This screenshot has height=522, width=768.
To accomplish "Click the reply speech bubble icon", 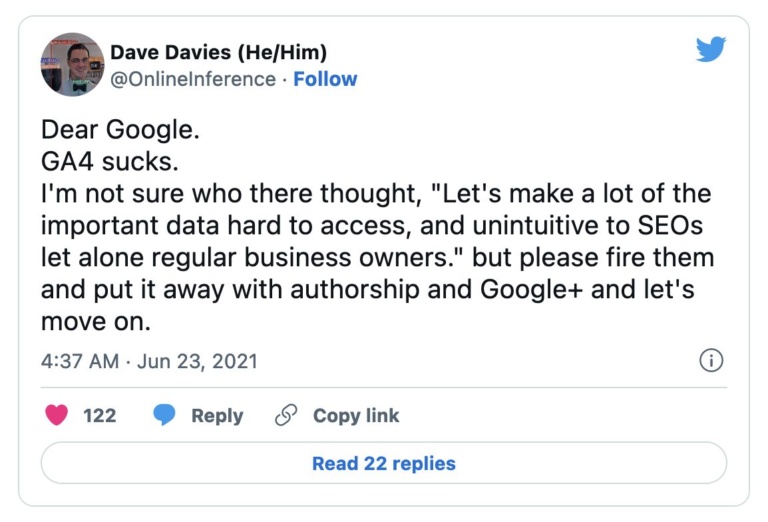I will 164,415.
